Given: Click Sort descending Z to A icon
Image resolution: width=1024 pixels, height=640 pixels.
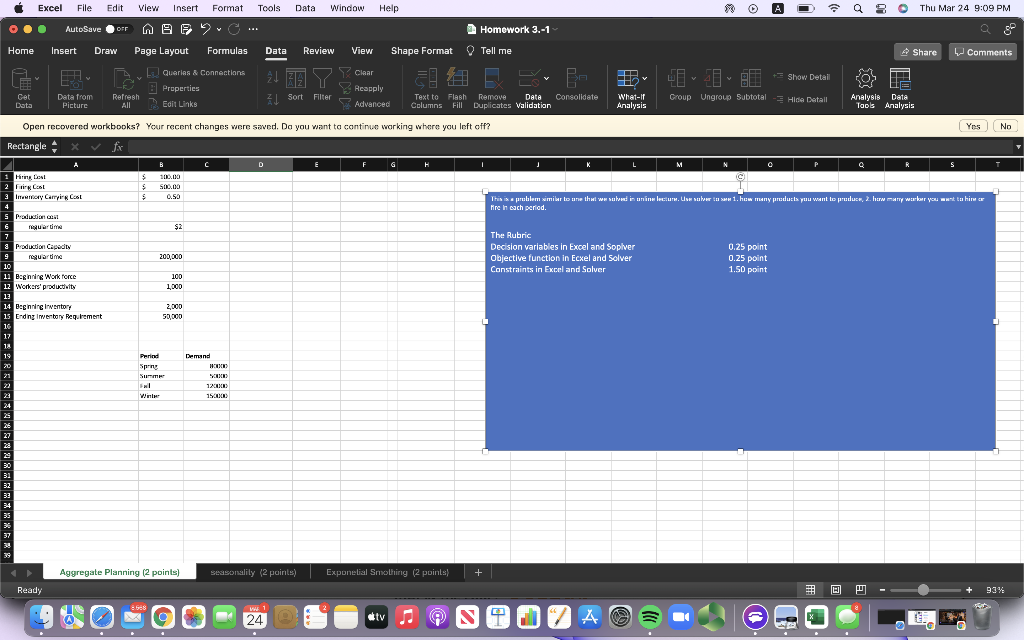Looking at the screenshot, I should 273,99.
